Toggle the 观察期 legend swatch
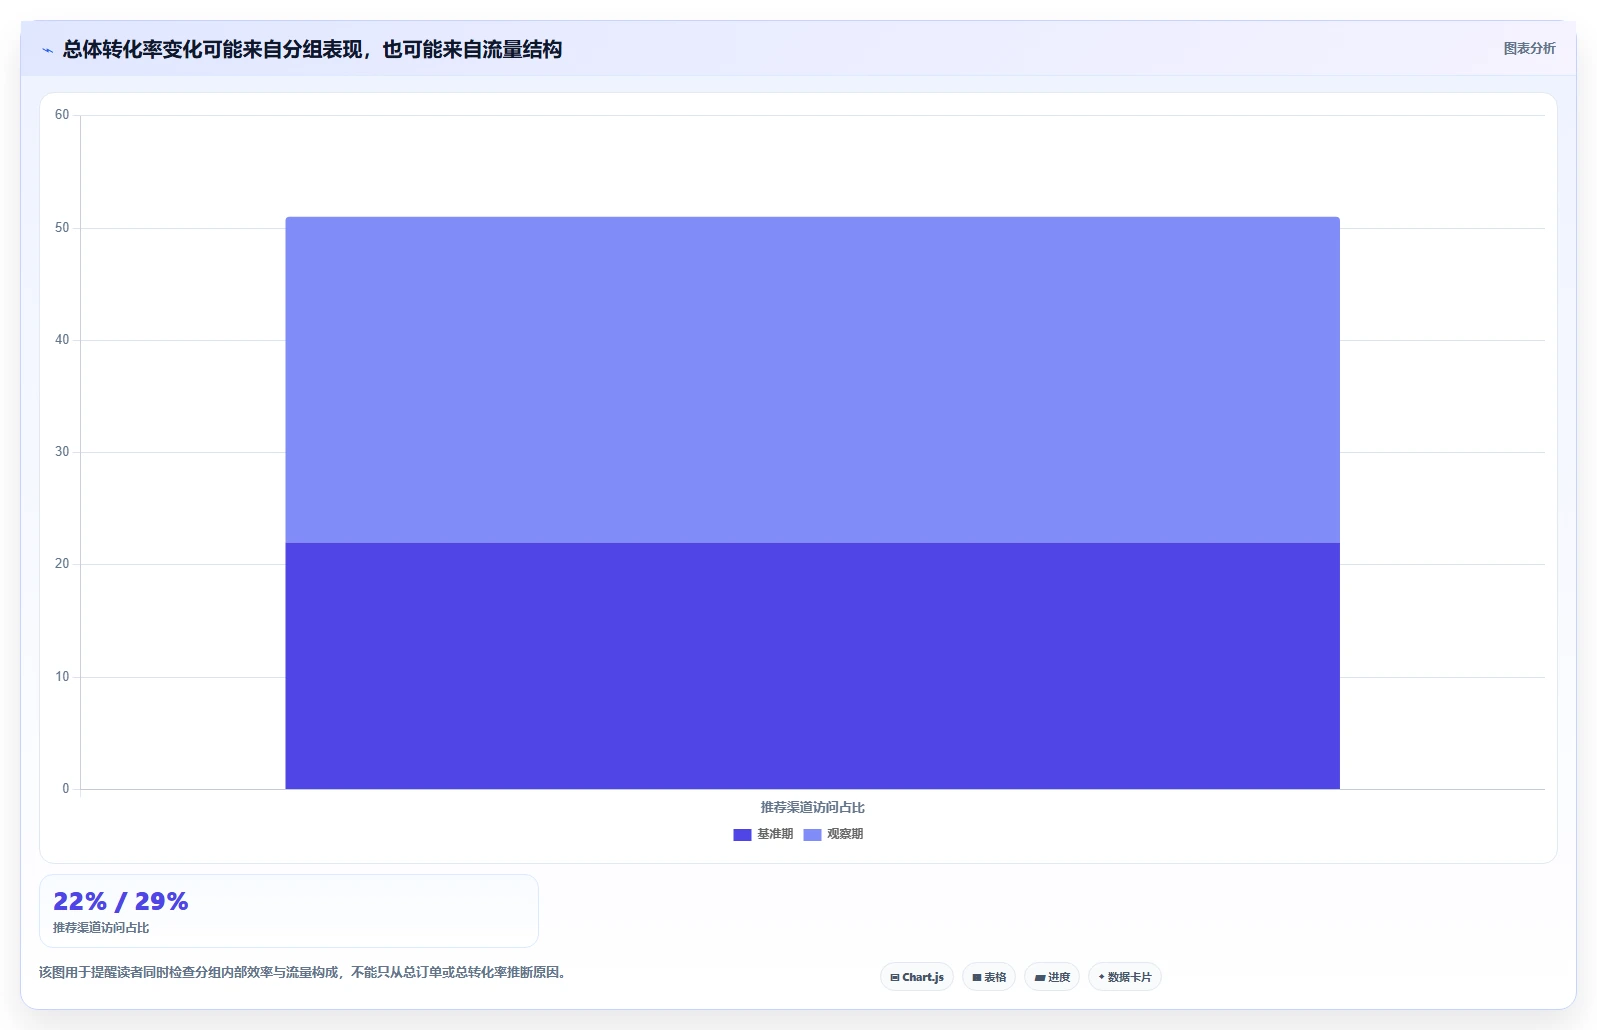1597x1030 pixels. coord(812,835)
